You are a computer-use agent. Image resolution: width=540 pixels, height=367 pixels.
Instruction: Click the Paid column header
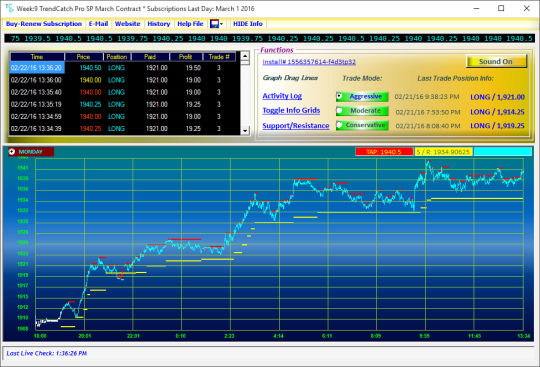coord(150,57)
